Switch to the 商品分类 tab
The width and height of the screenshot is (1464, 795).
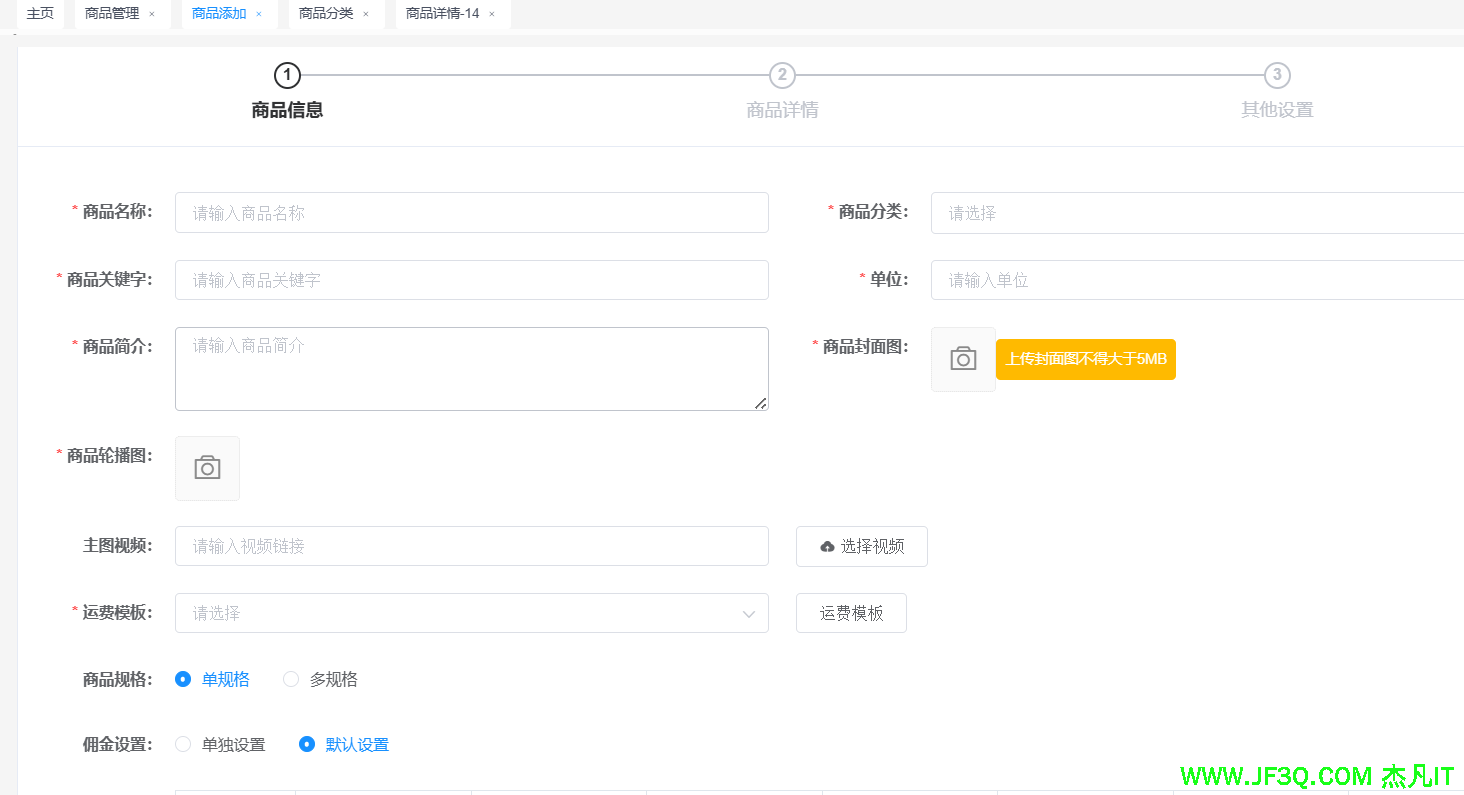tap(326, 14)
